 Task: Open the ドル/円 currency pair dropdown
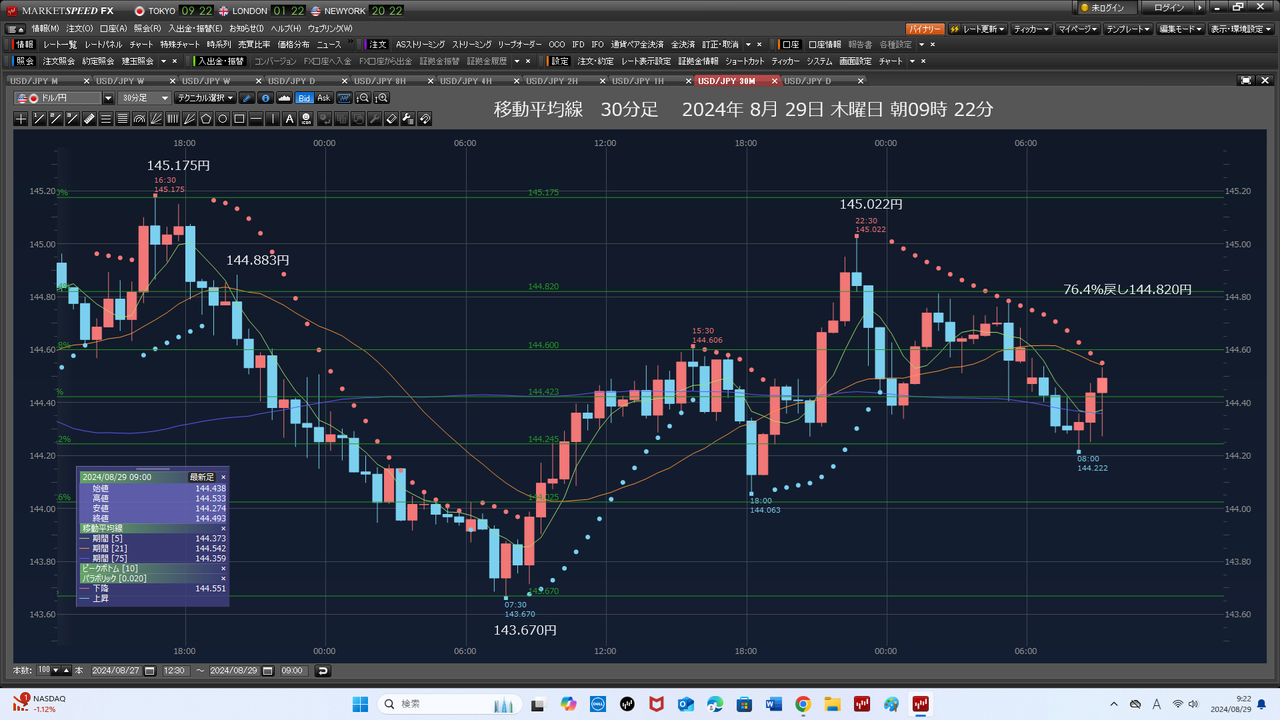(108, 98)
